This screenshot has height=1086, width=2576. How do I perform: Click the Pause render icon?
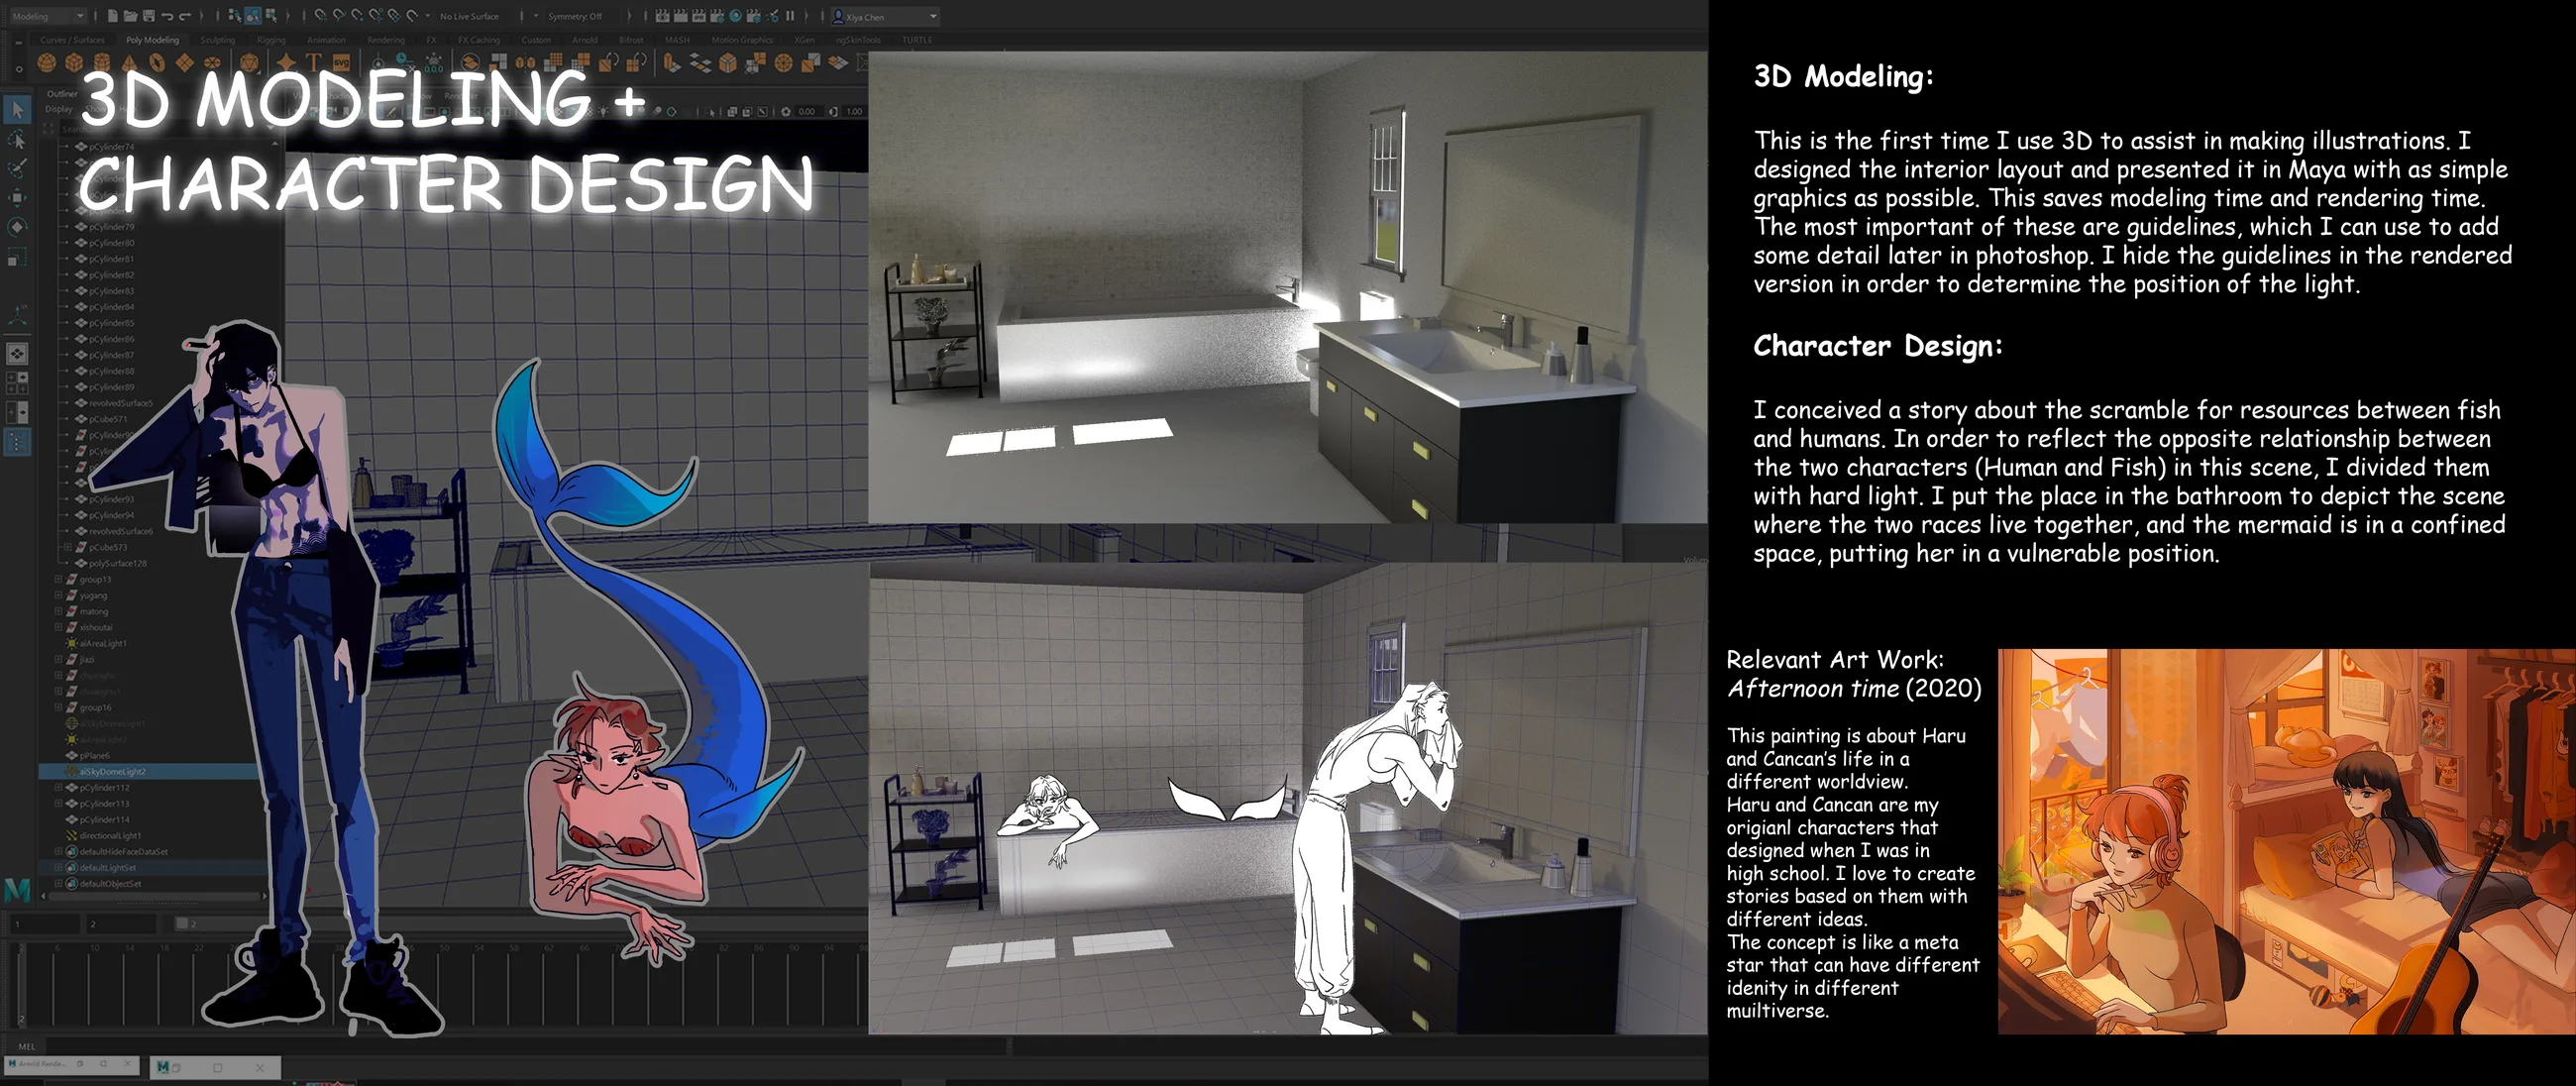pos(790,16)
